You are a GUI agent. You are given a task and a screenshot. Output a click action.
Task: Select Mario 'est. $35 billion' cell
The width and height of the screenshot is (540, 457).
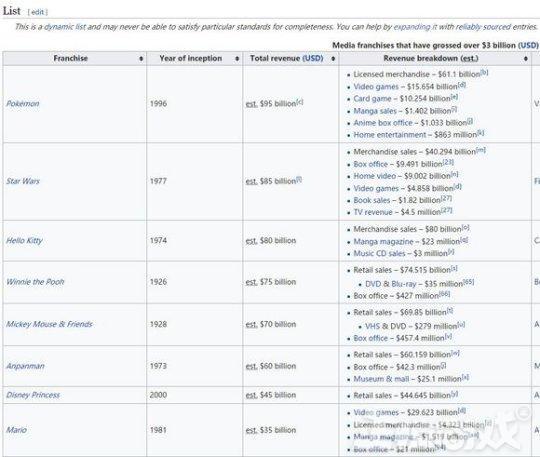271,430
